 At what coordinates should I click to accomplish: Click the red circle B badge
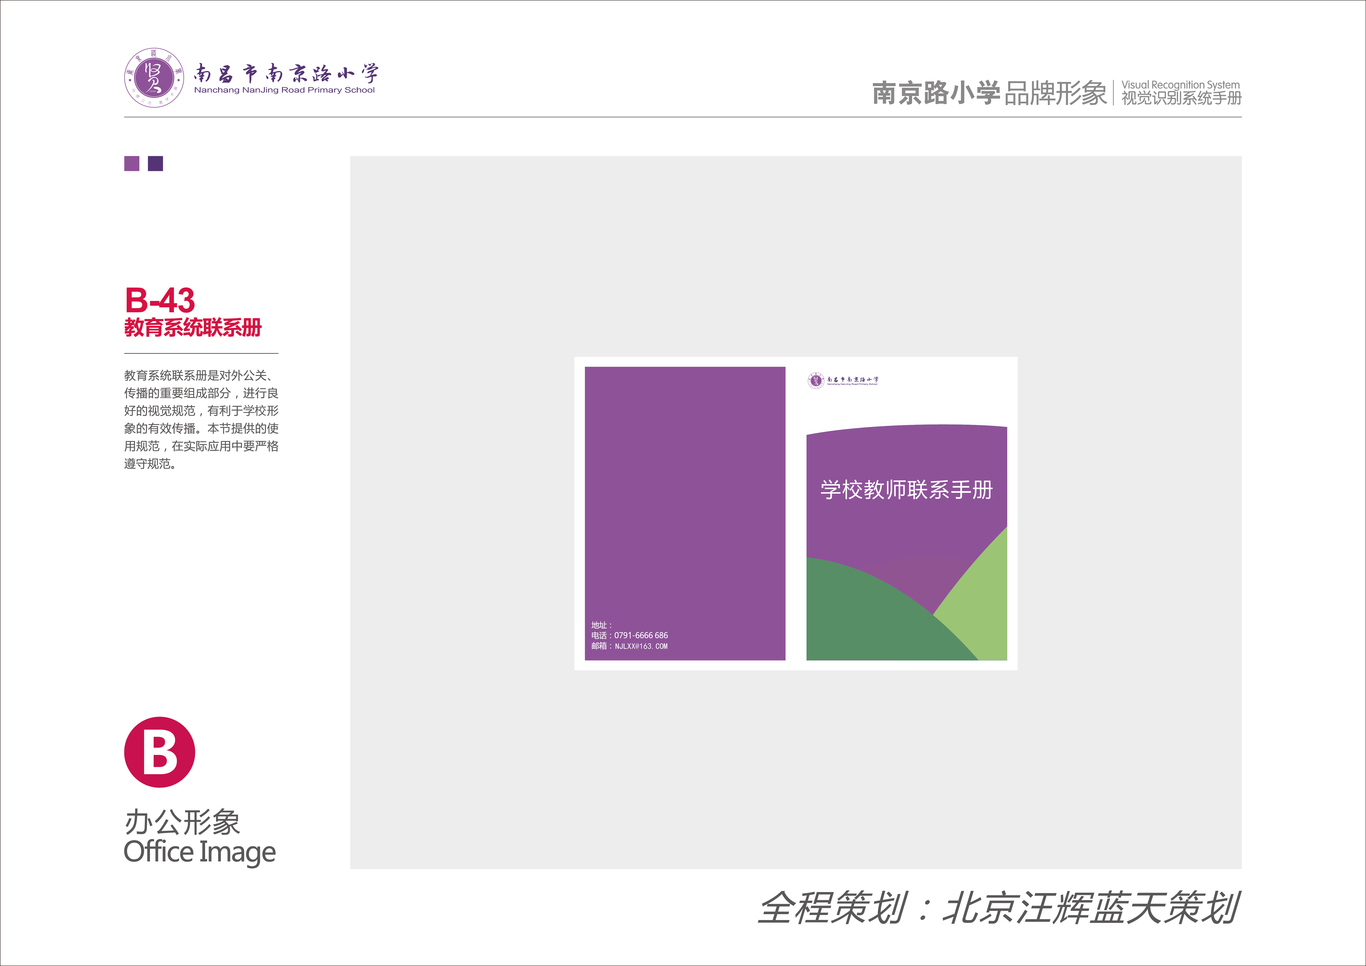[159, 752]
